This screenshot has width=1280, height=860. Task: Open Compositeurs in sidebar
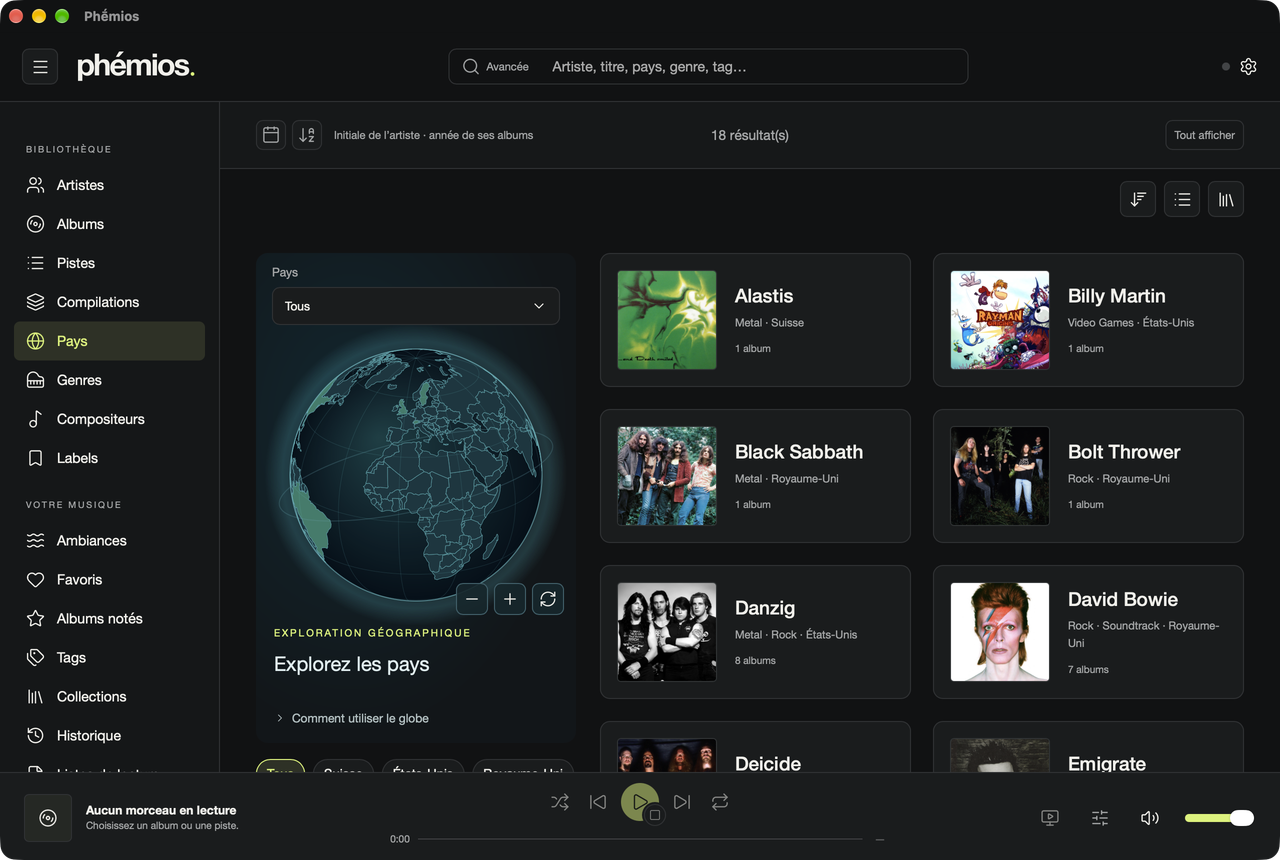click(x=110, y=419)
